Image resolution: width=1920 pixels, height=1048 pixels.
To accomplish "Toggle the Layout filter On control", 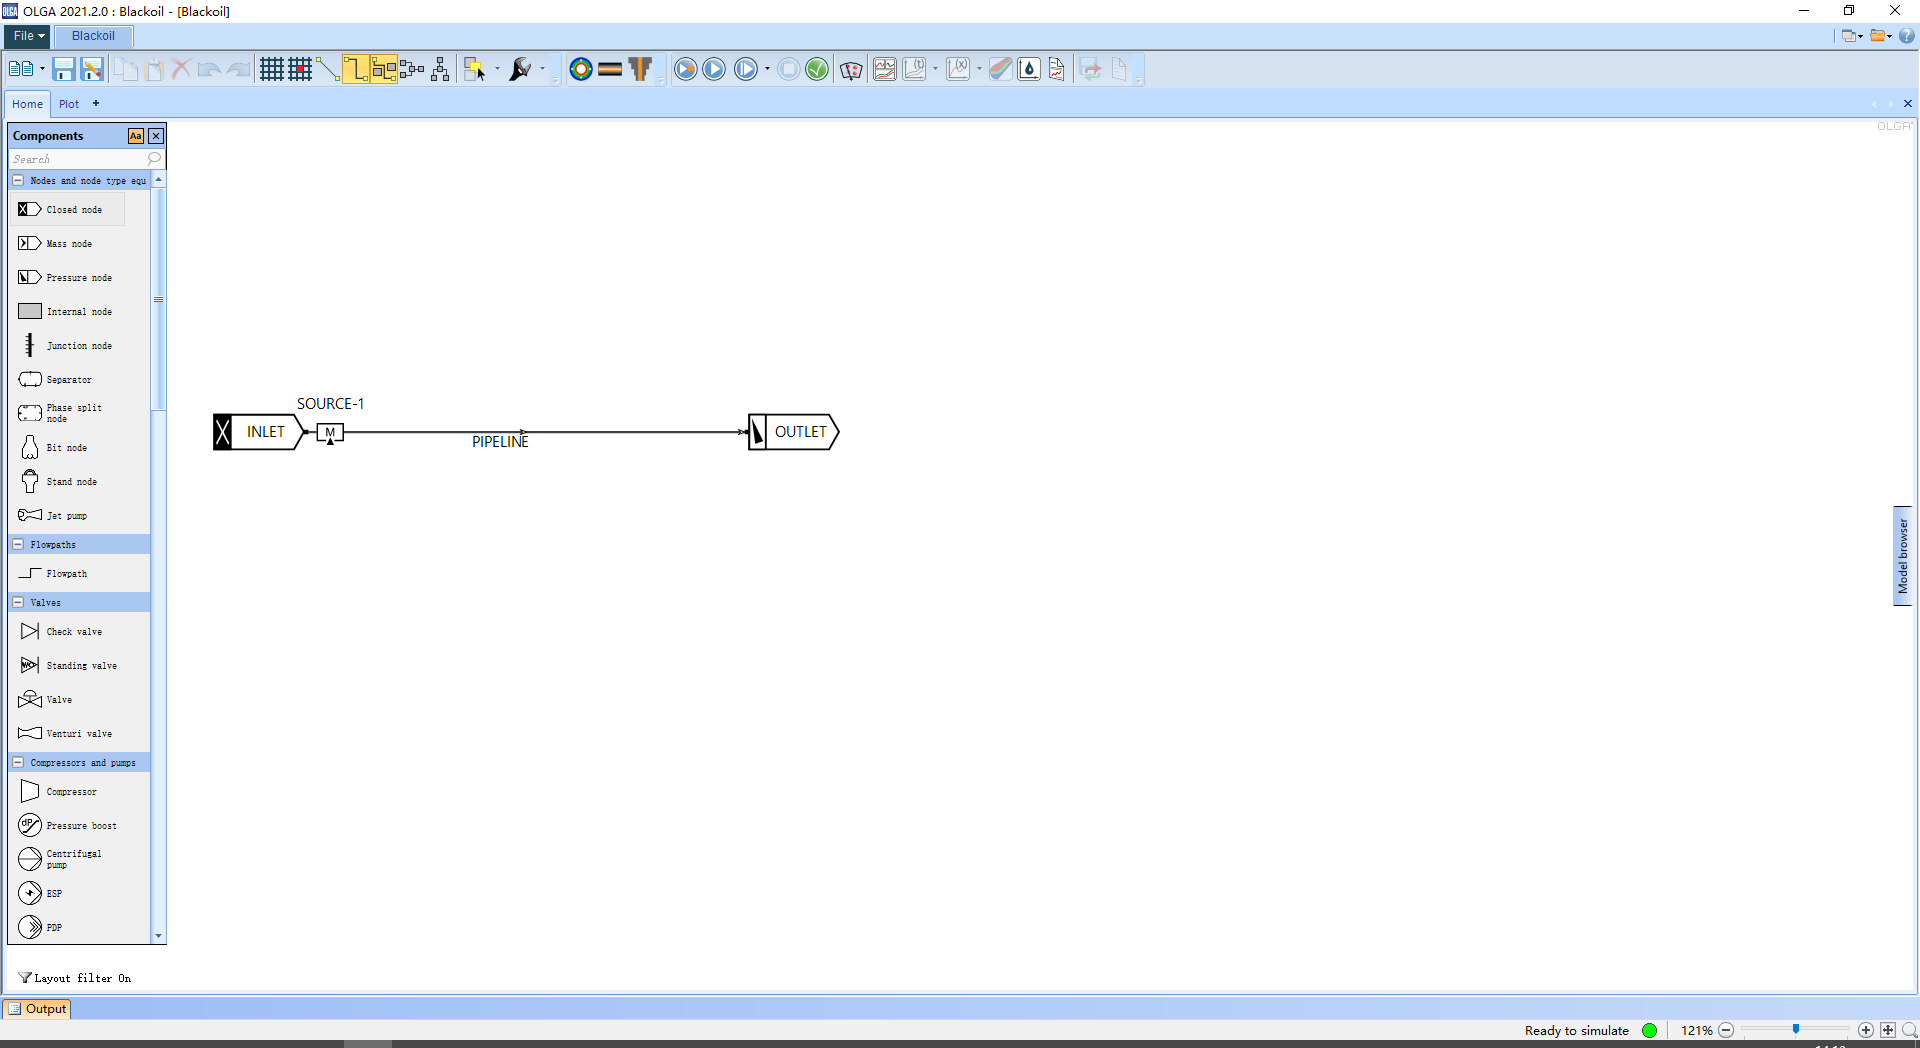I will [76, 978].
